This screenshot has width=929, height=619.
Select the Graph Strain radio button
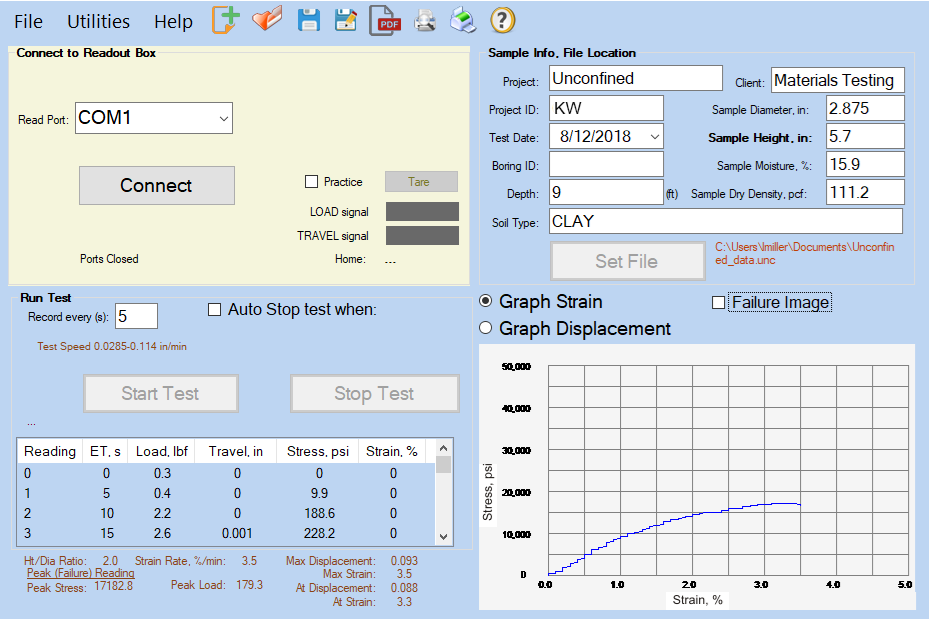485,301
